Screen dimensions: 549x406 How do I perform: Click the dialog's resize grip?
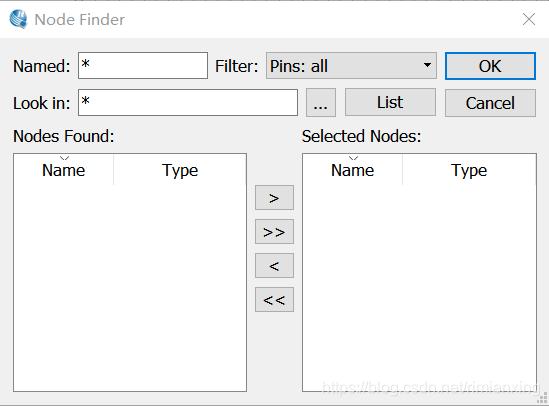point(543,399)
